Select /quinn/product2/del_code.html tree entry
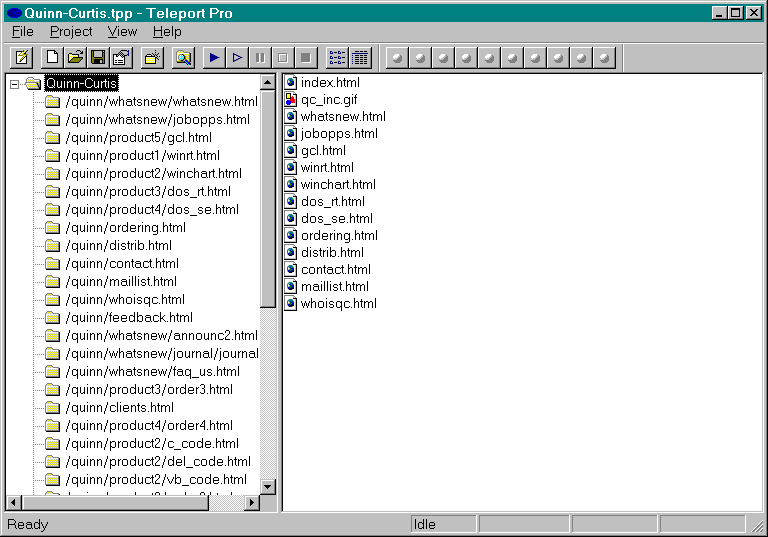The image size is (768, 537). point(158,462)
